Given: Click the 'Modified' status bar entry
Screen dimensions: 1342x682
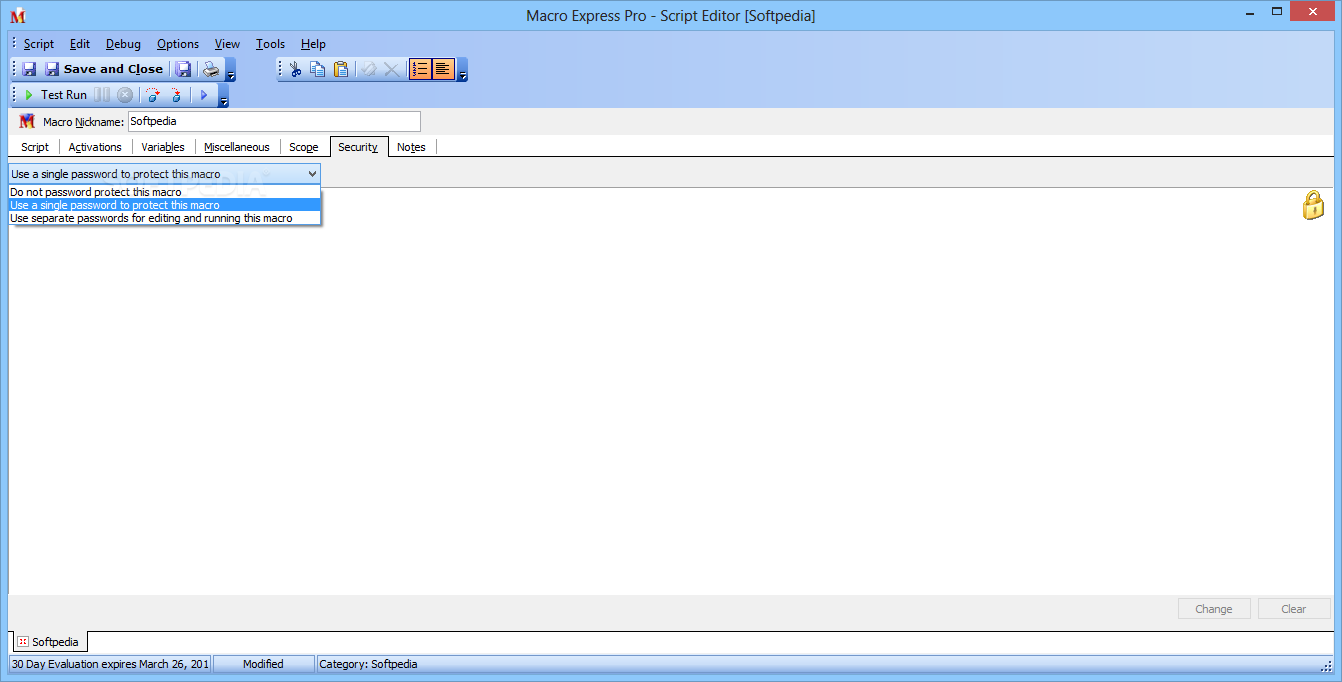Looking at the screenshot, I should tap(263, 664).
